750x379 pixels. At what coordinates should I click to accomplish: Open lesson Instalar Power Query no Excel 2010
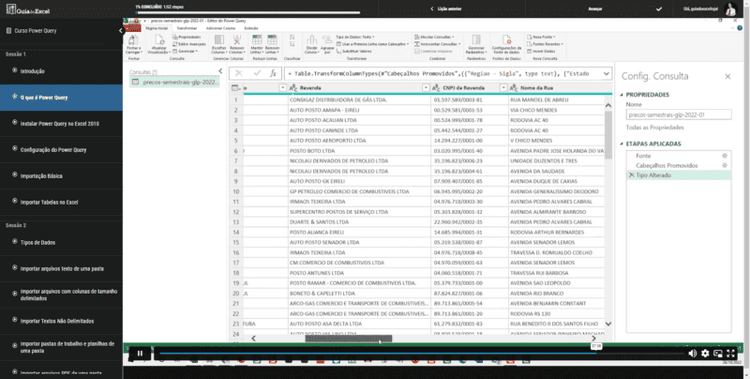click(61, 123)
